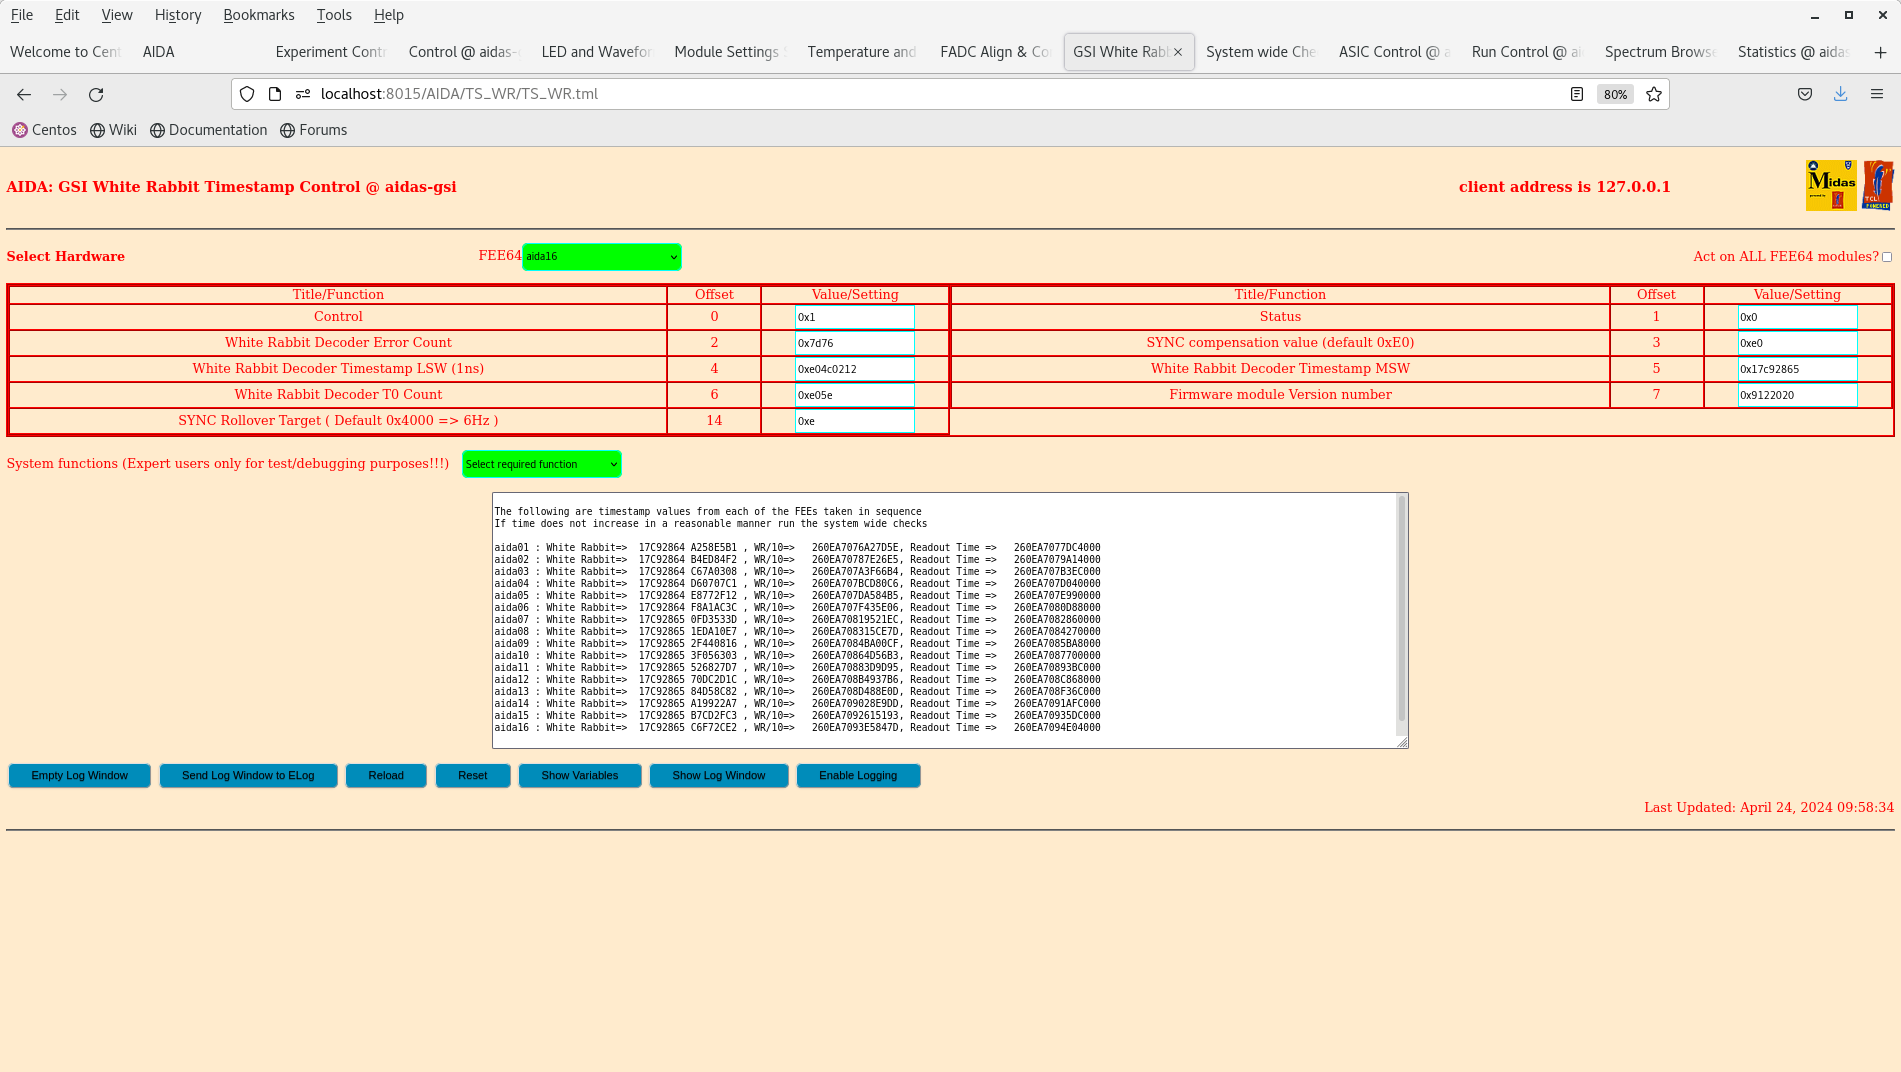Navigate back using the browser back arrow

[x=24, y=94]
